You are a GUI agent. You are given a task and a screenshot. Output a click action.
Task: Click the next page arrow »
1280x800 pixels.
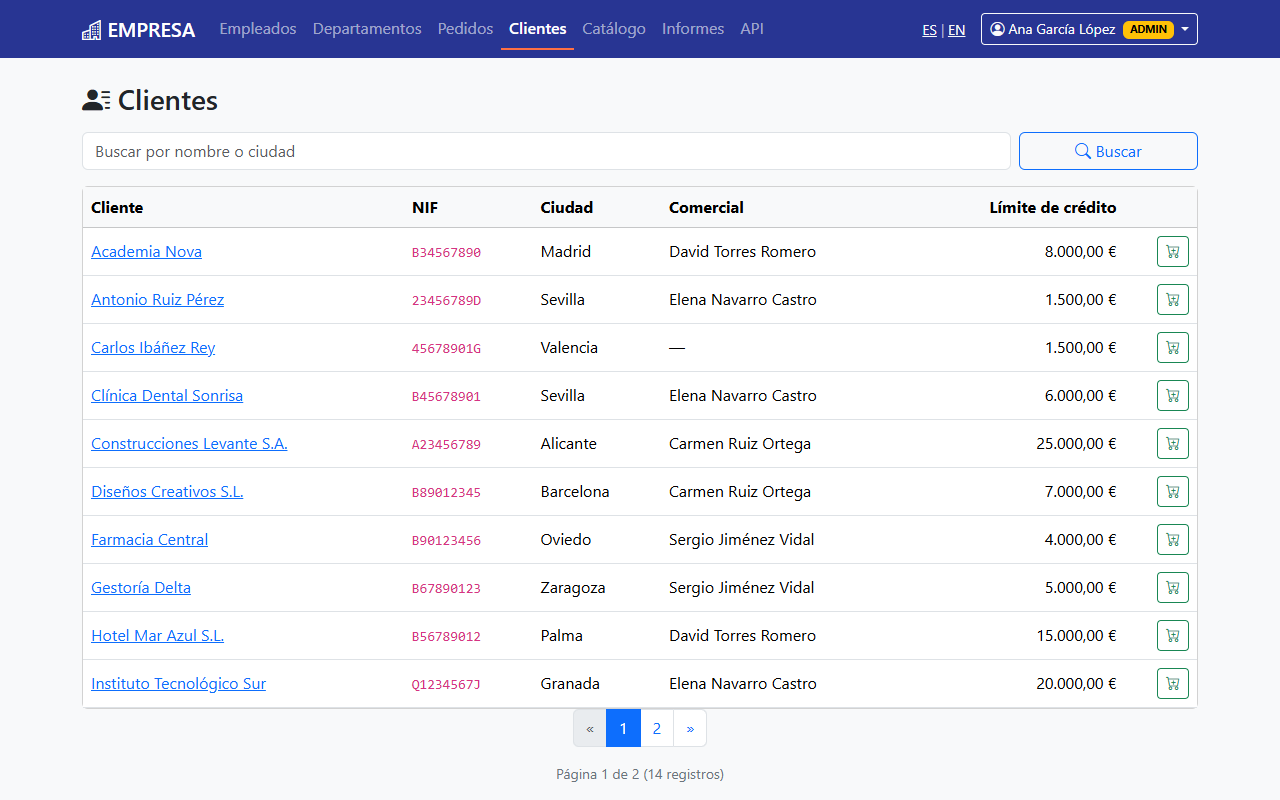(690, 728)
